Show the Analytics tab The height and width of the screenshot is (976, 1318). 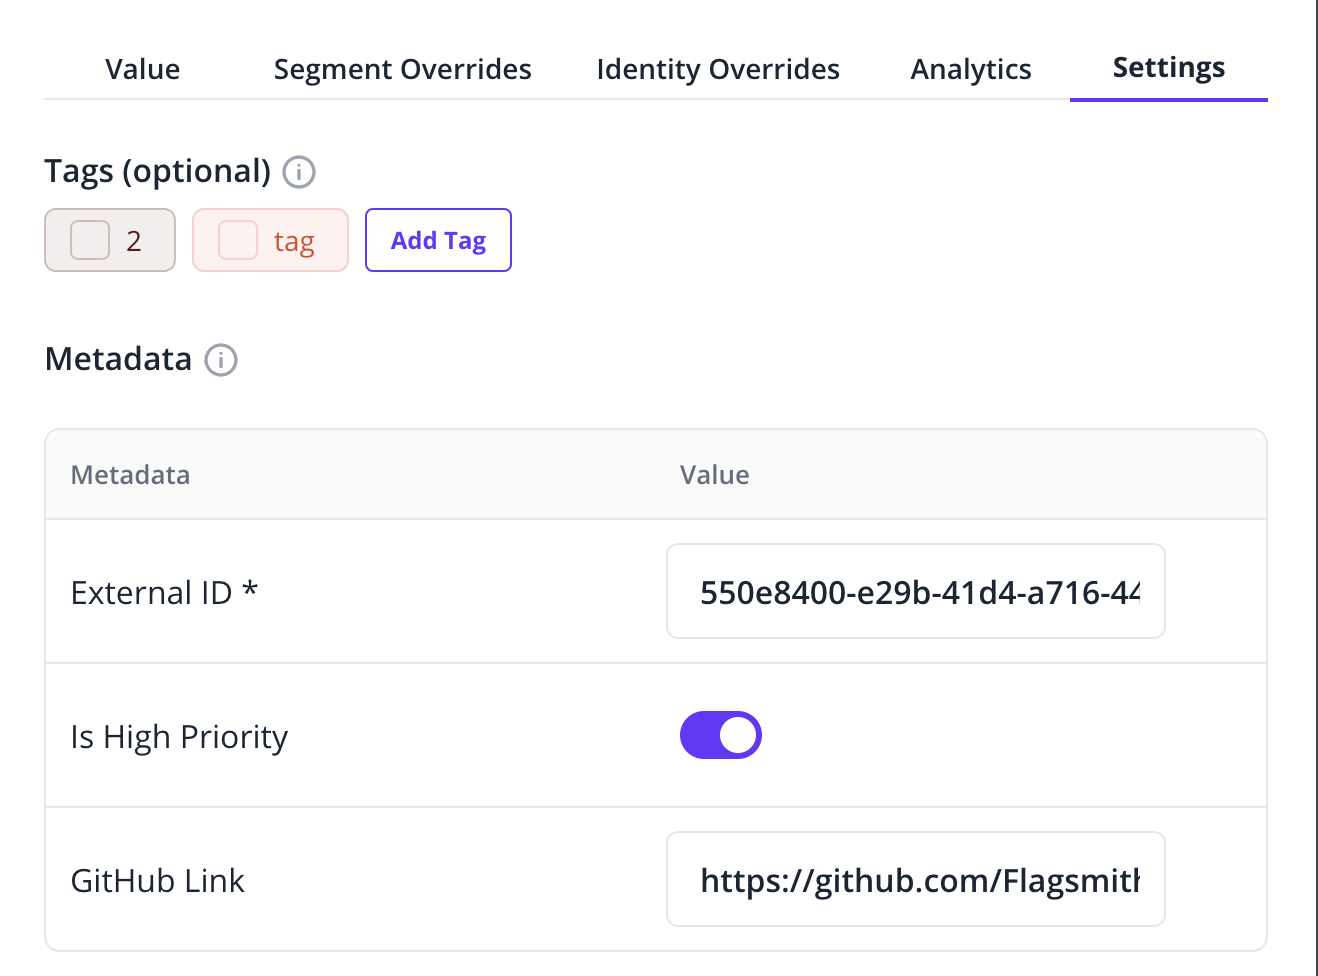[971, 69]
